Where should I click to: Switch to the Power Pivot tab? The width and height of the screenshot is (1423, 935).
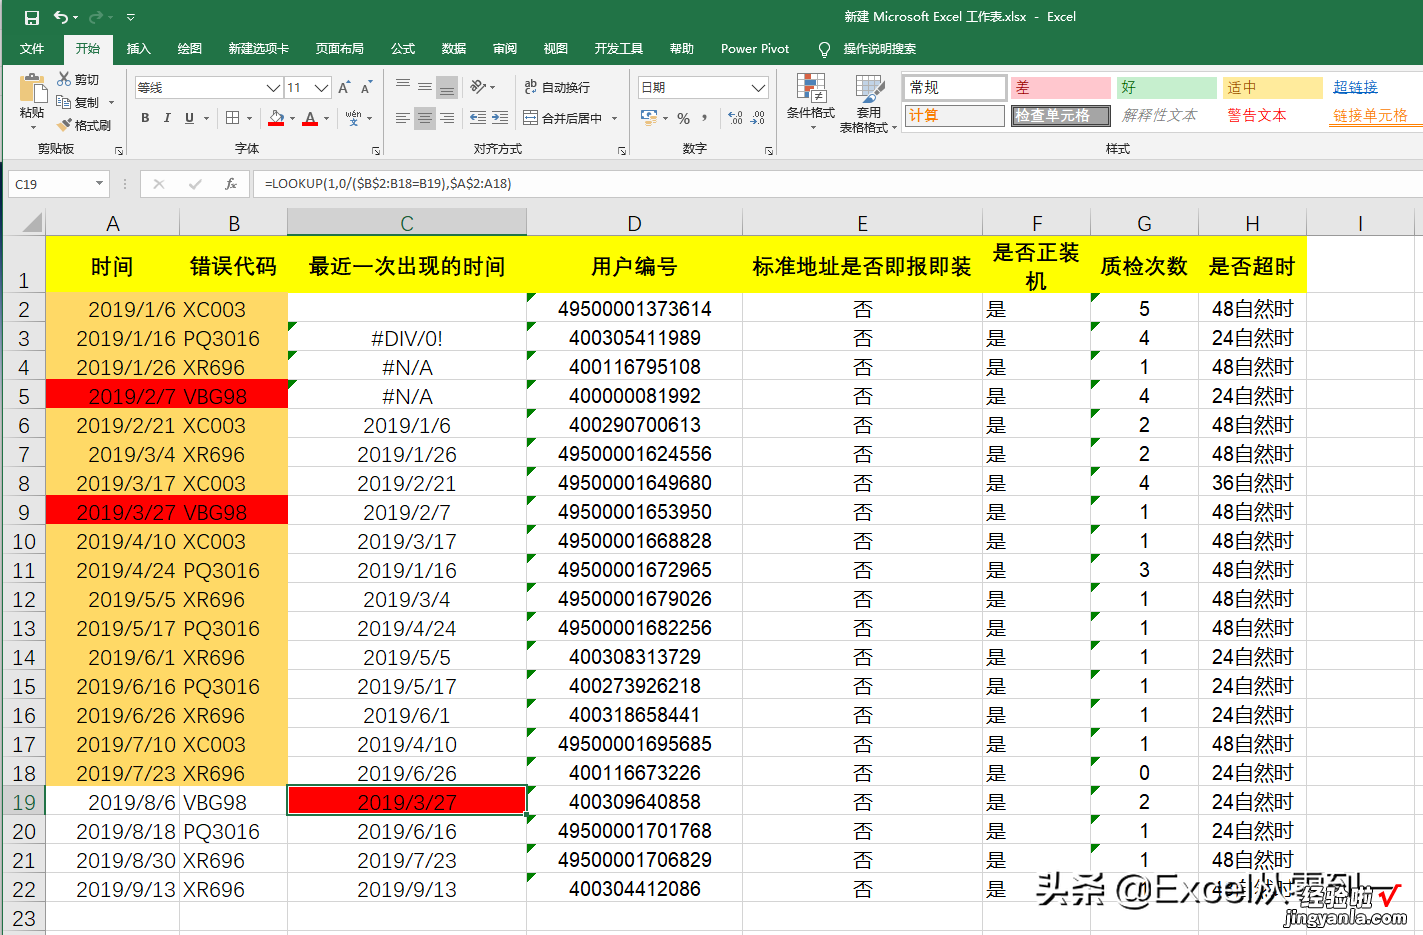pos(755,49)
